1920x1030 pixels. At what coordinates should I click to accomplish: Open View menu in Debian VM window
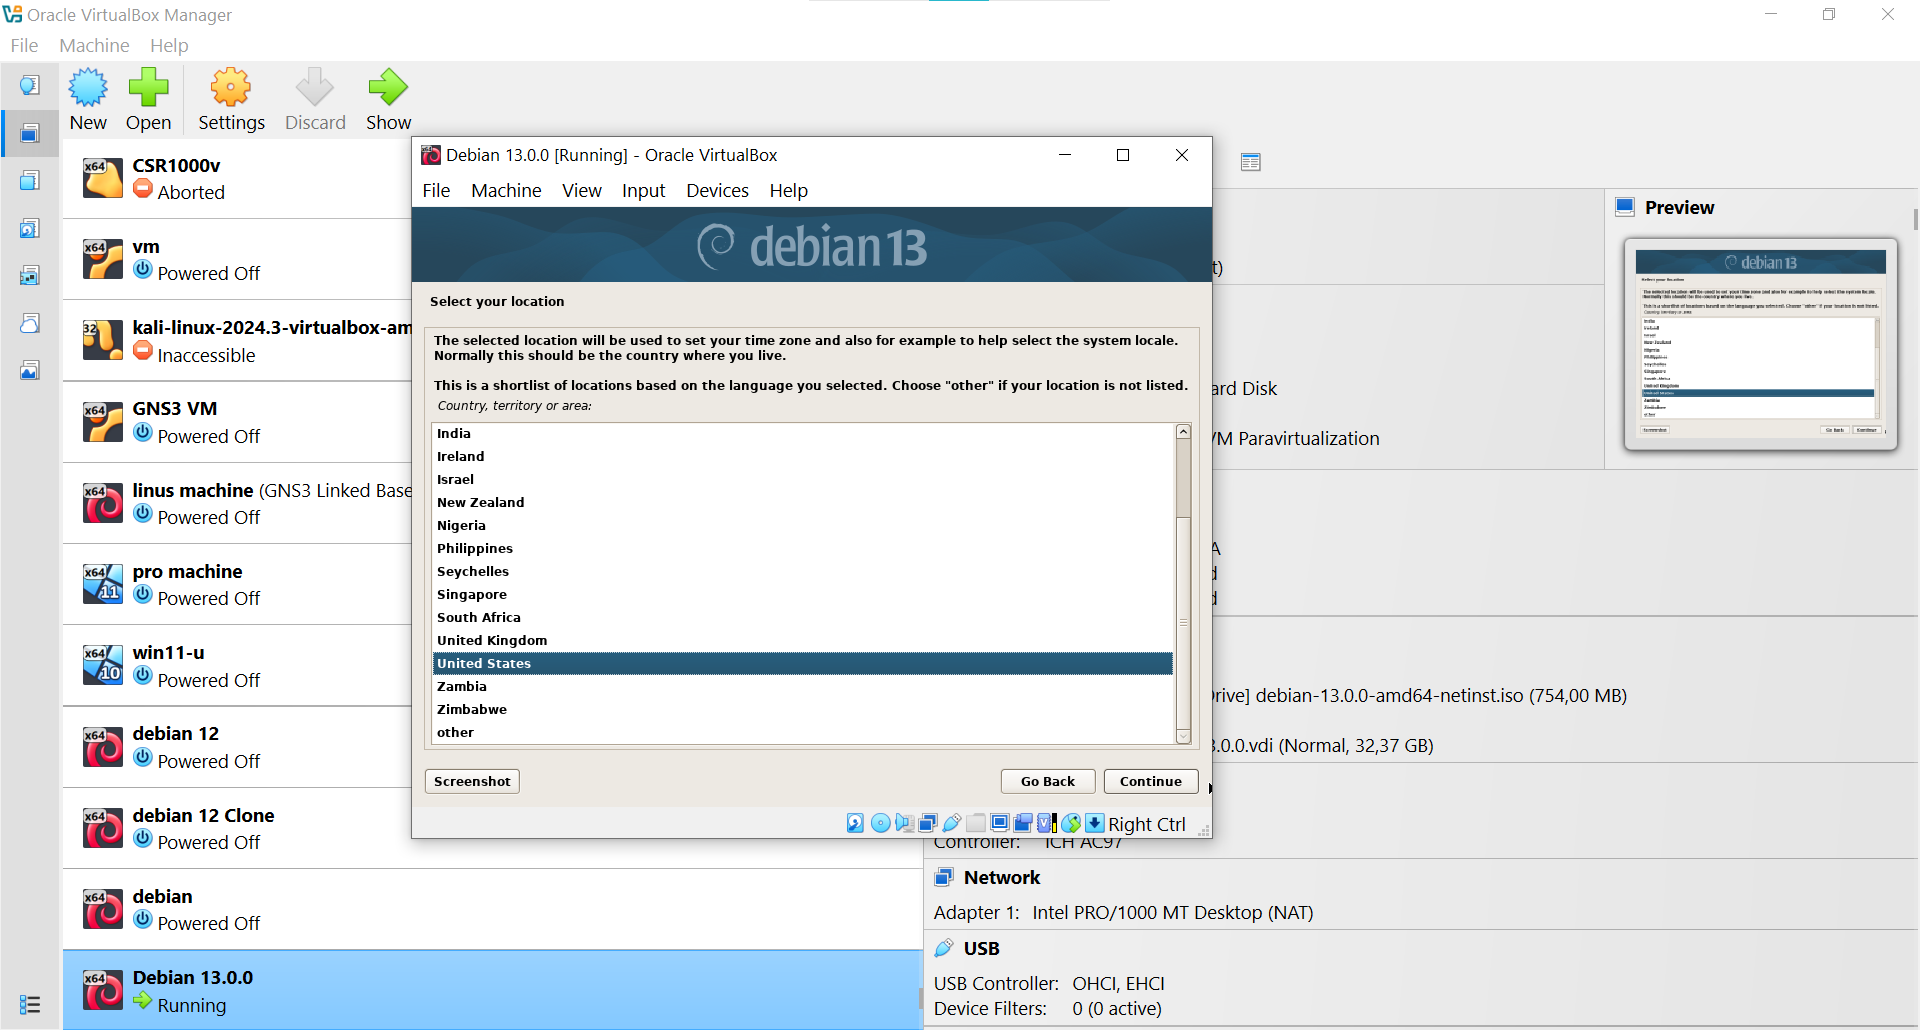click(x=582, y=190)
